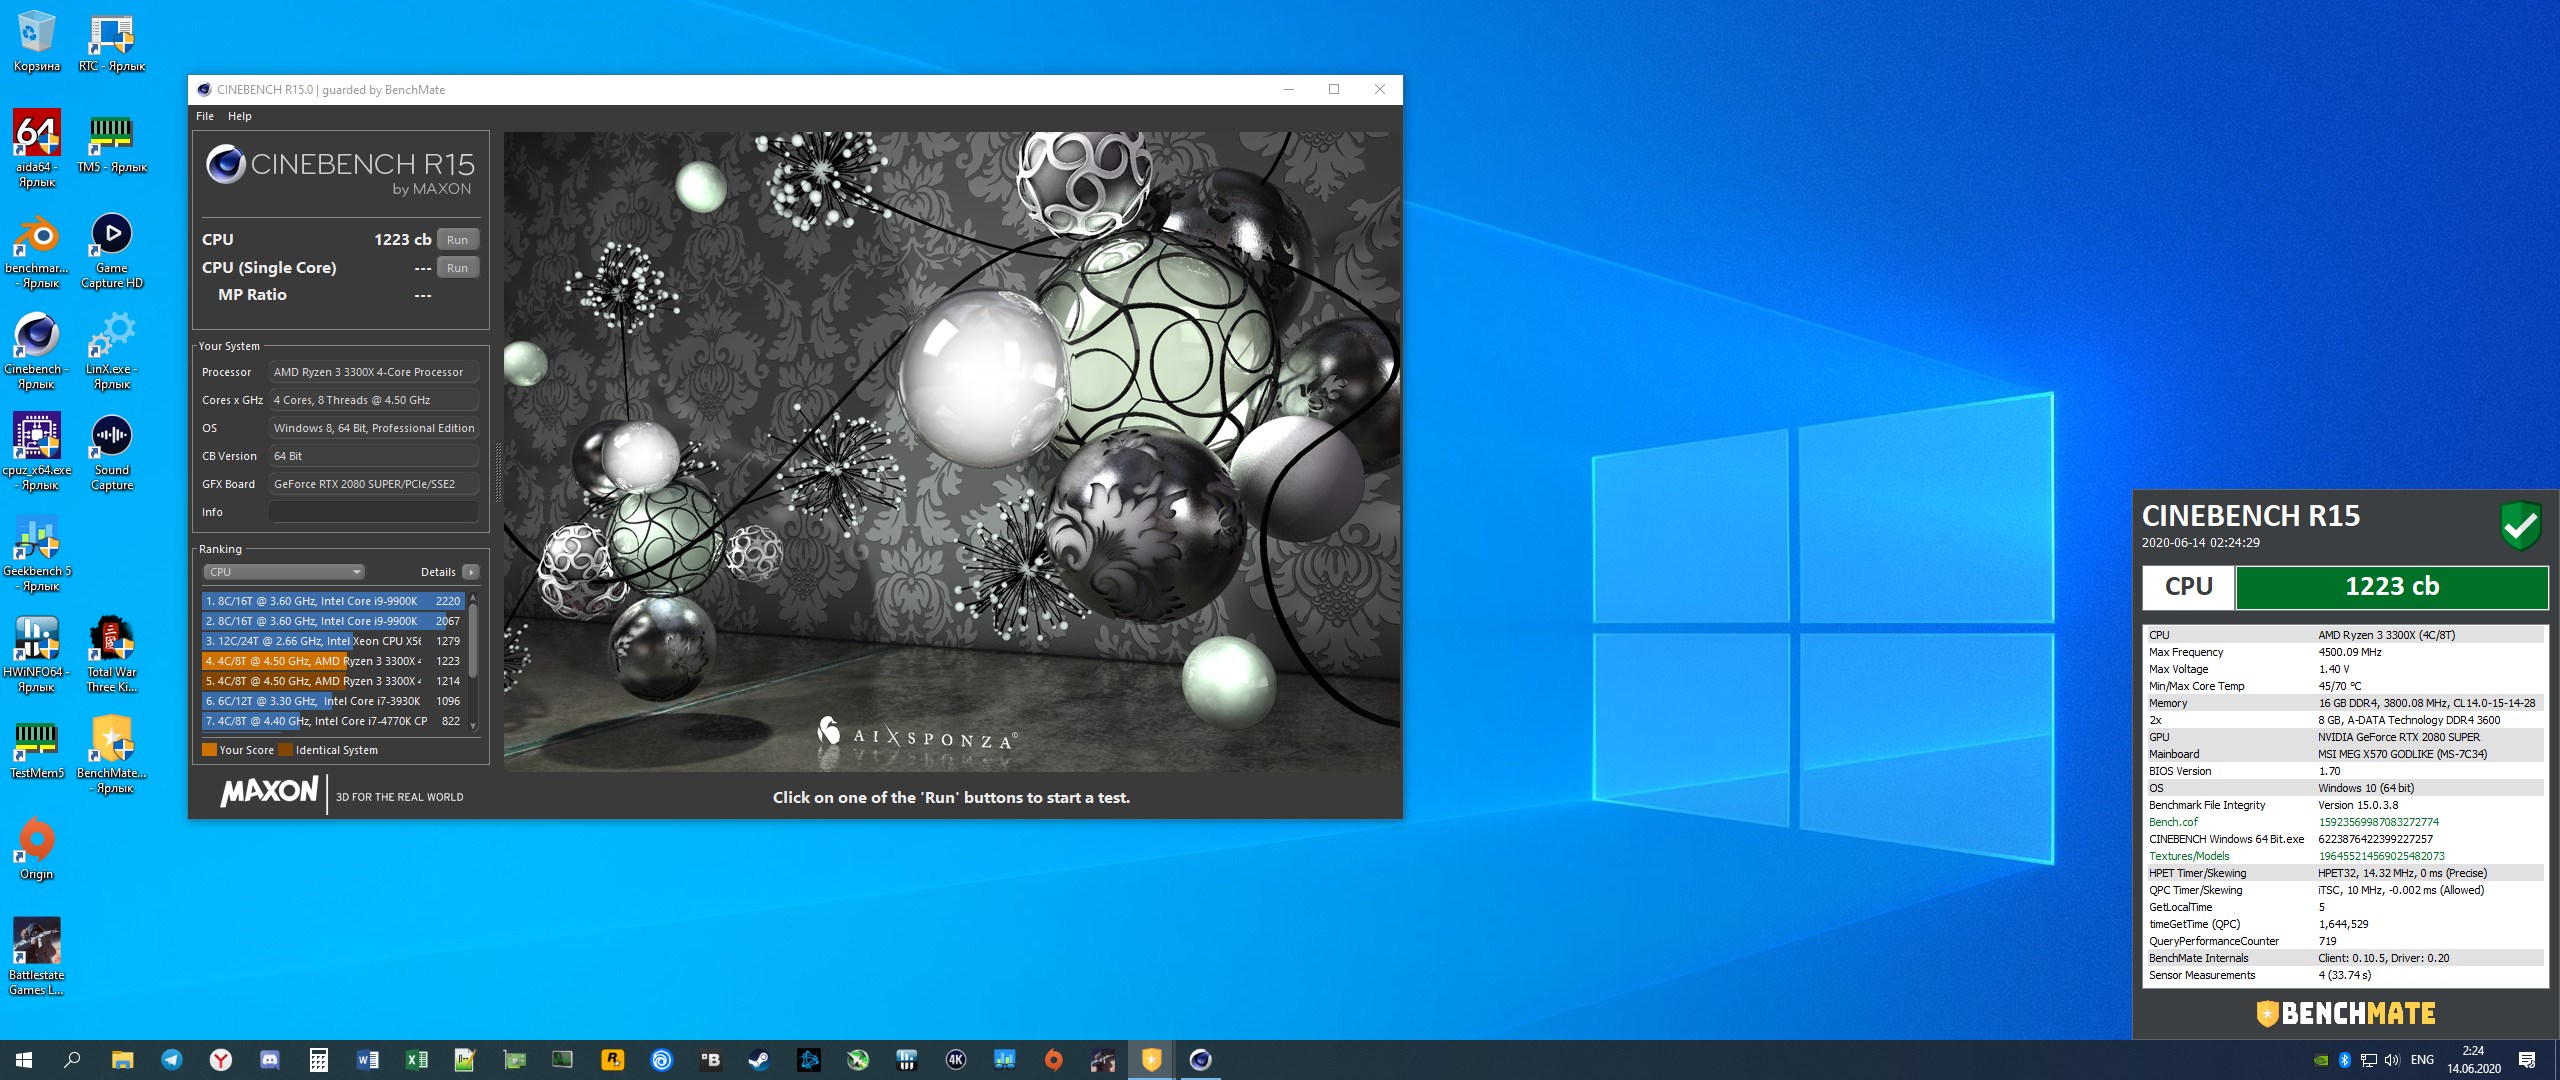This screenshot has width=2560, height=1080.
Task: Switch to BenchMate shield taskbar button
Action: pyautogui.click(x=1151, y=1060)
